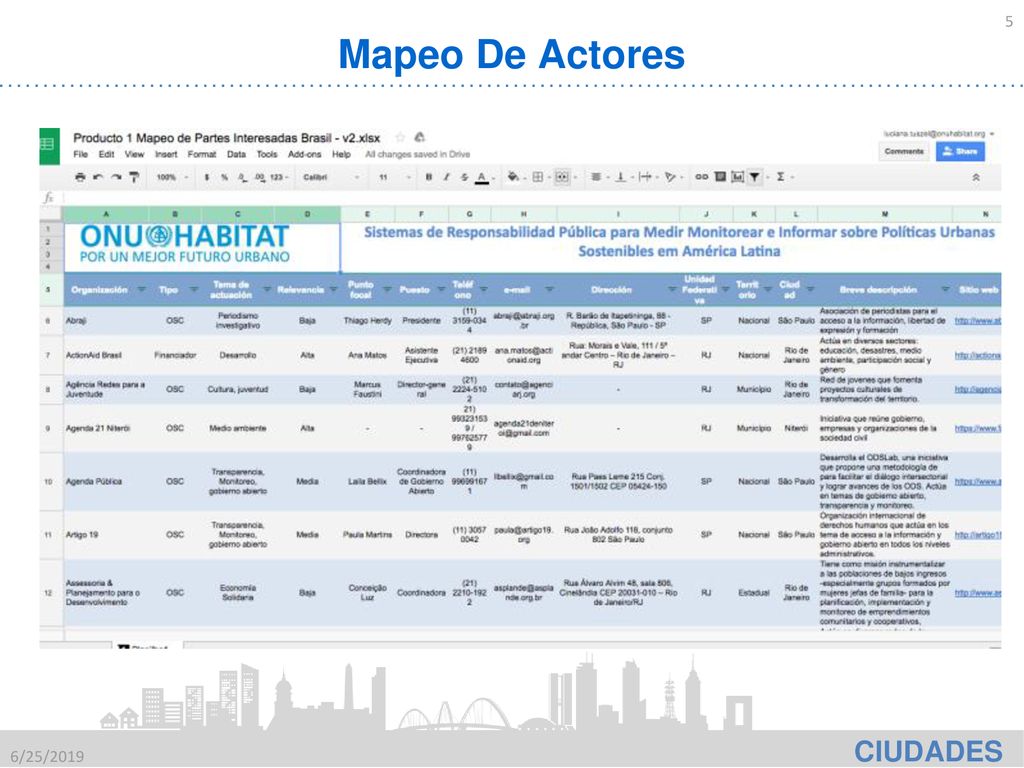Open the Calibri font dropdown

click(x=331, y=177)
